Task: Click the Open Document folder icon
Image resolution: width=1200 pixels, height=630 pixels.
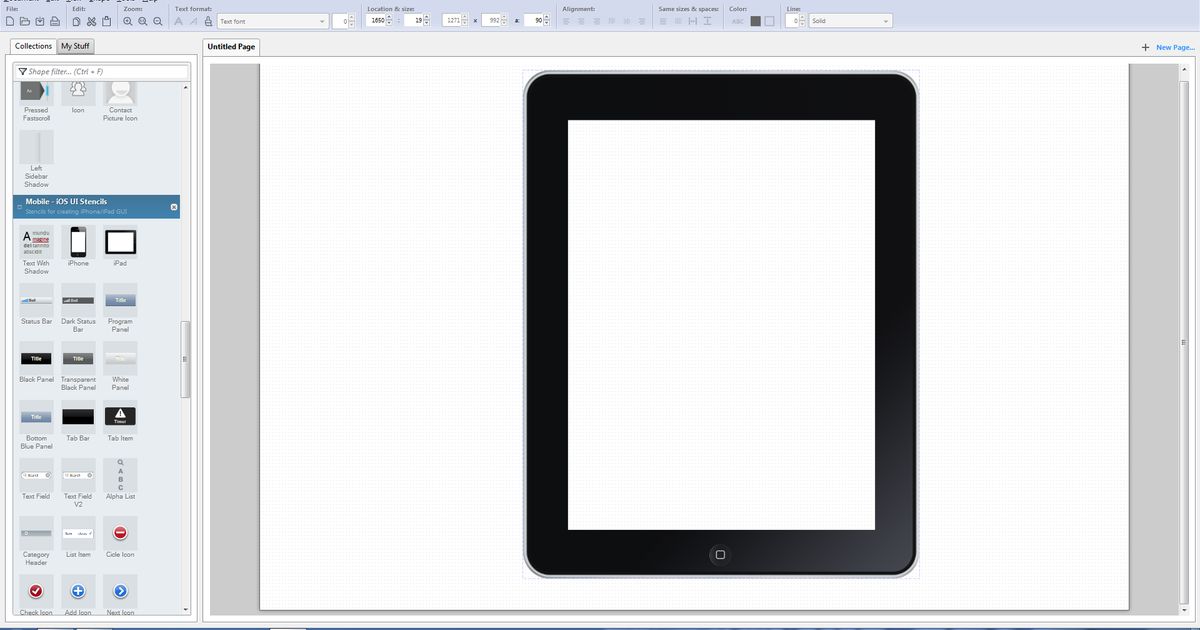Action: [25, 21]
